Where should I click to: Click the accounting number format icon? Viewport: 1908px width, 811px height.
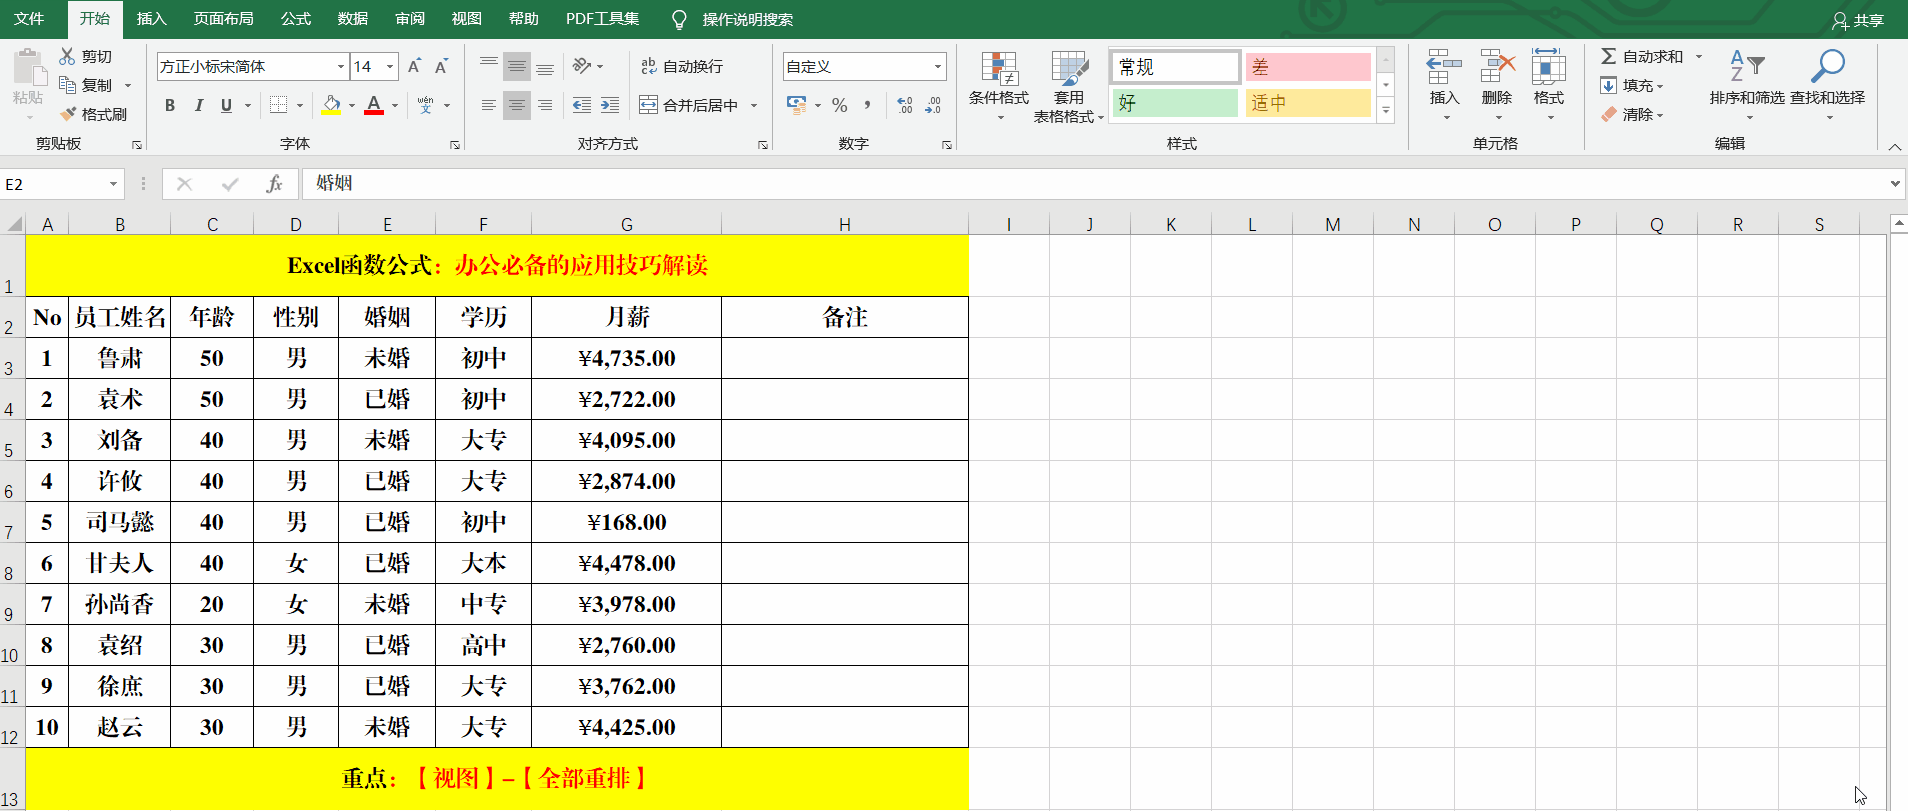pyautogui.click(x=797, y=105)
